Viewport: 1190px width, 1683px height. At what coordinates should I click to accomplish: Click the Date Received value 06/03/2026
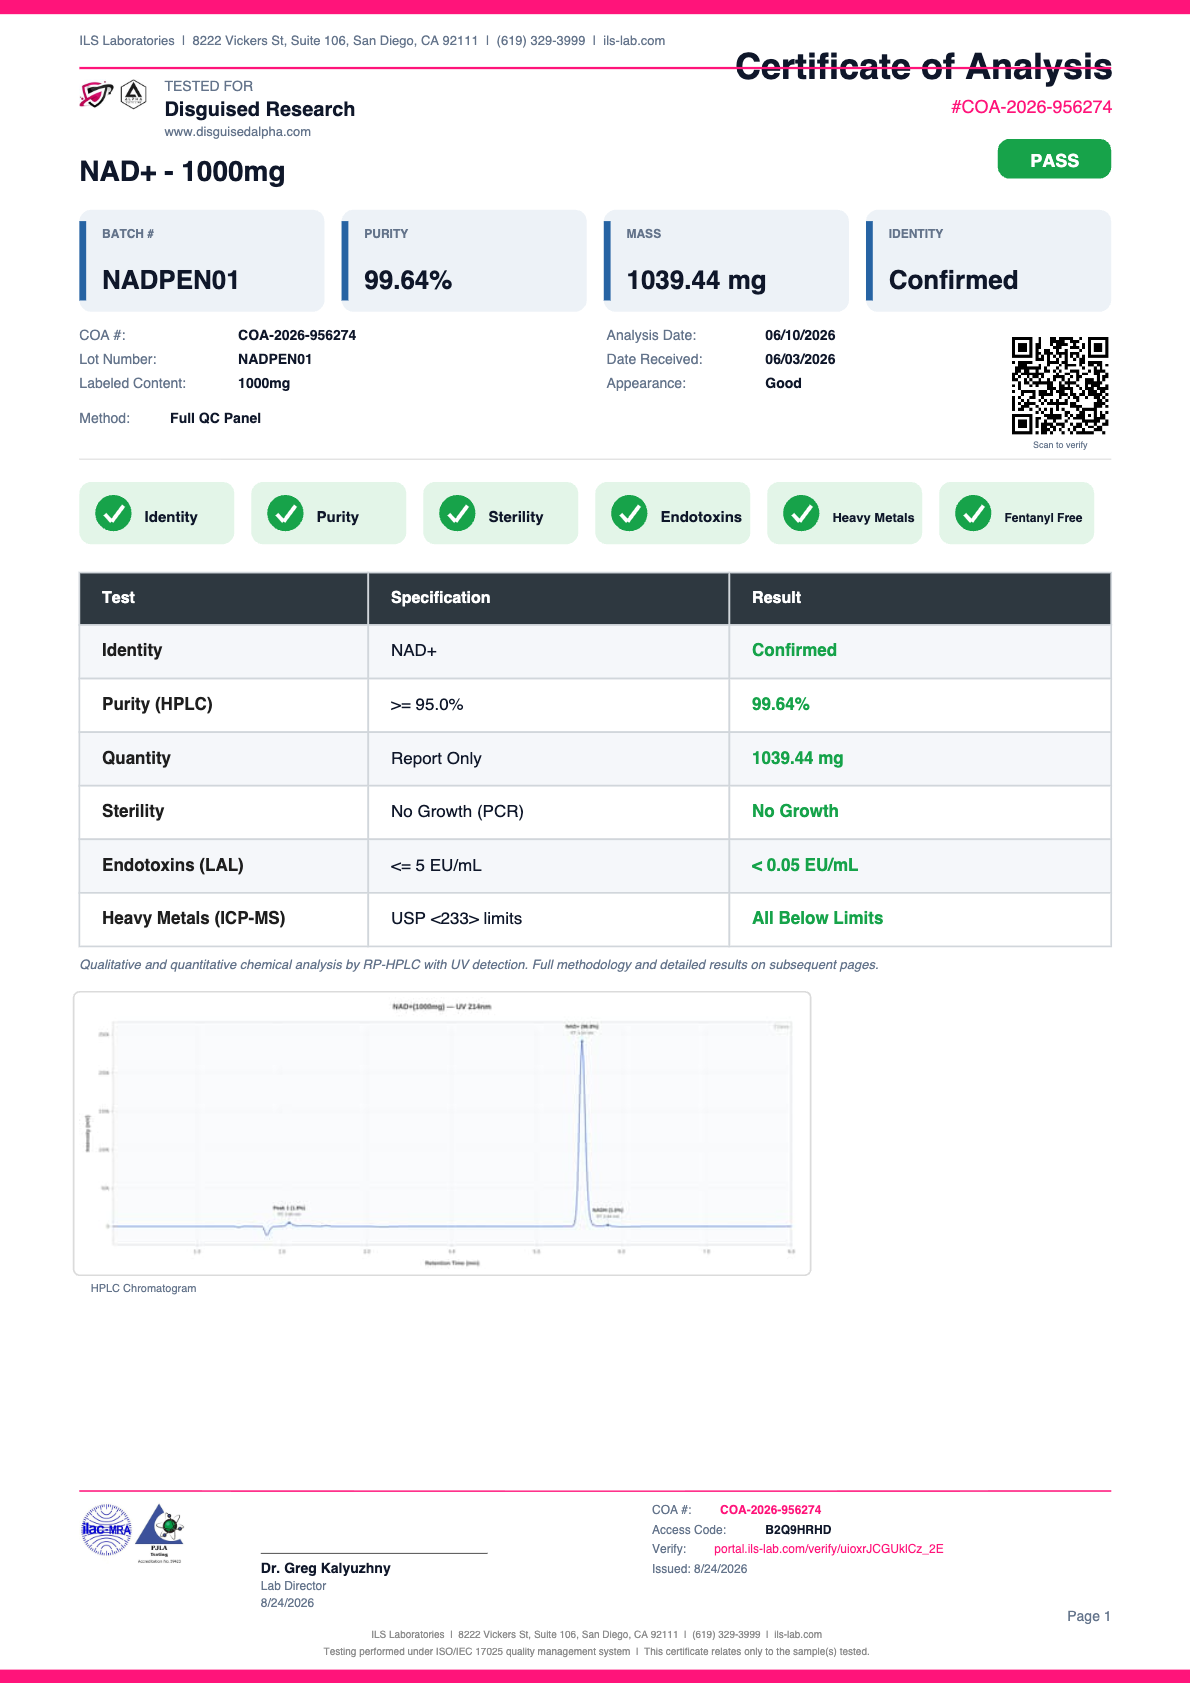coord(800,359)
